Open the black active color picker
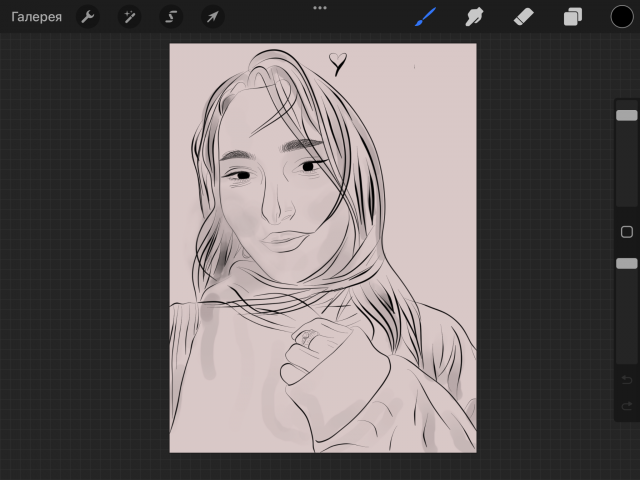 point(622,17)
